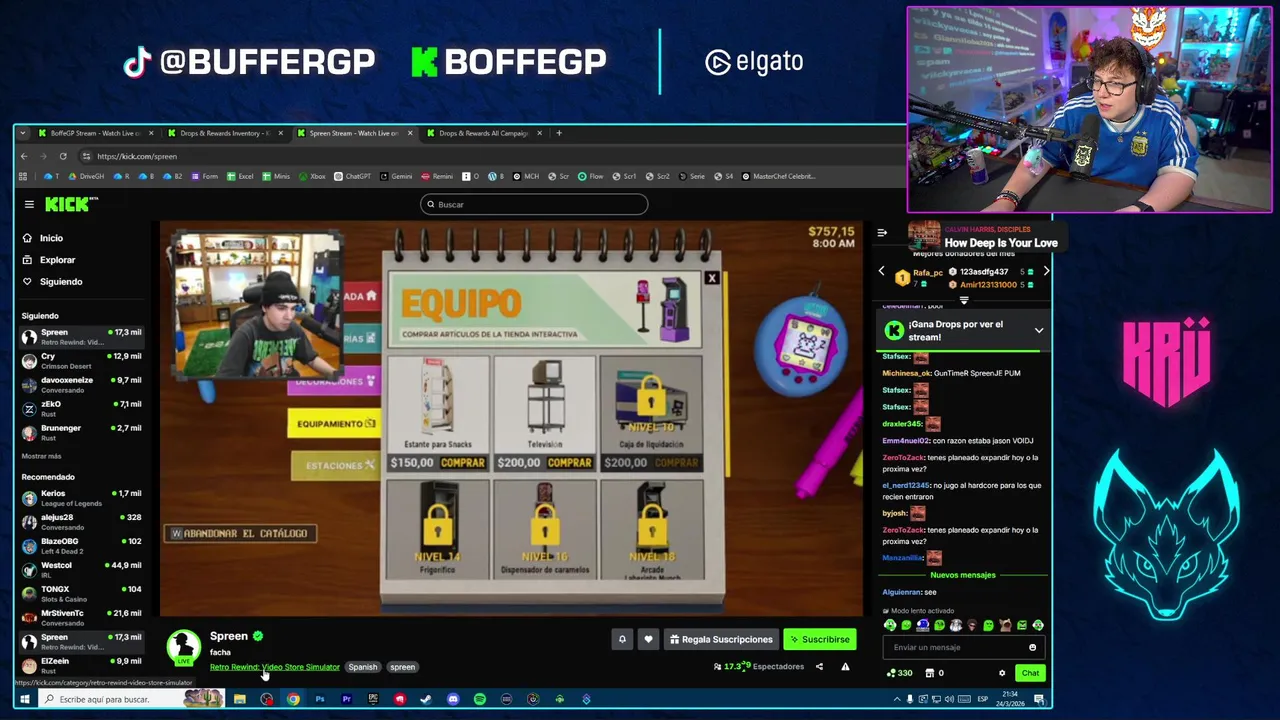The width and height of the screenshot is (1280, 720).
Task: Open the Excel bookmark
Action: coord(240,176)
